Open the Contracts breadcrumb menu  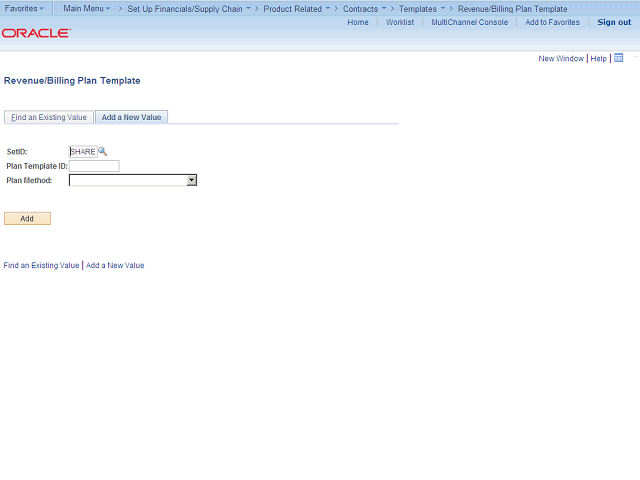364,9
